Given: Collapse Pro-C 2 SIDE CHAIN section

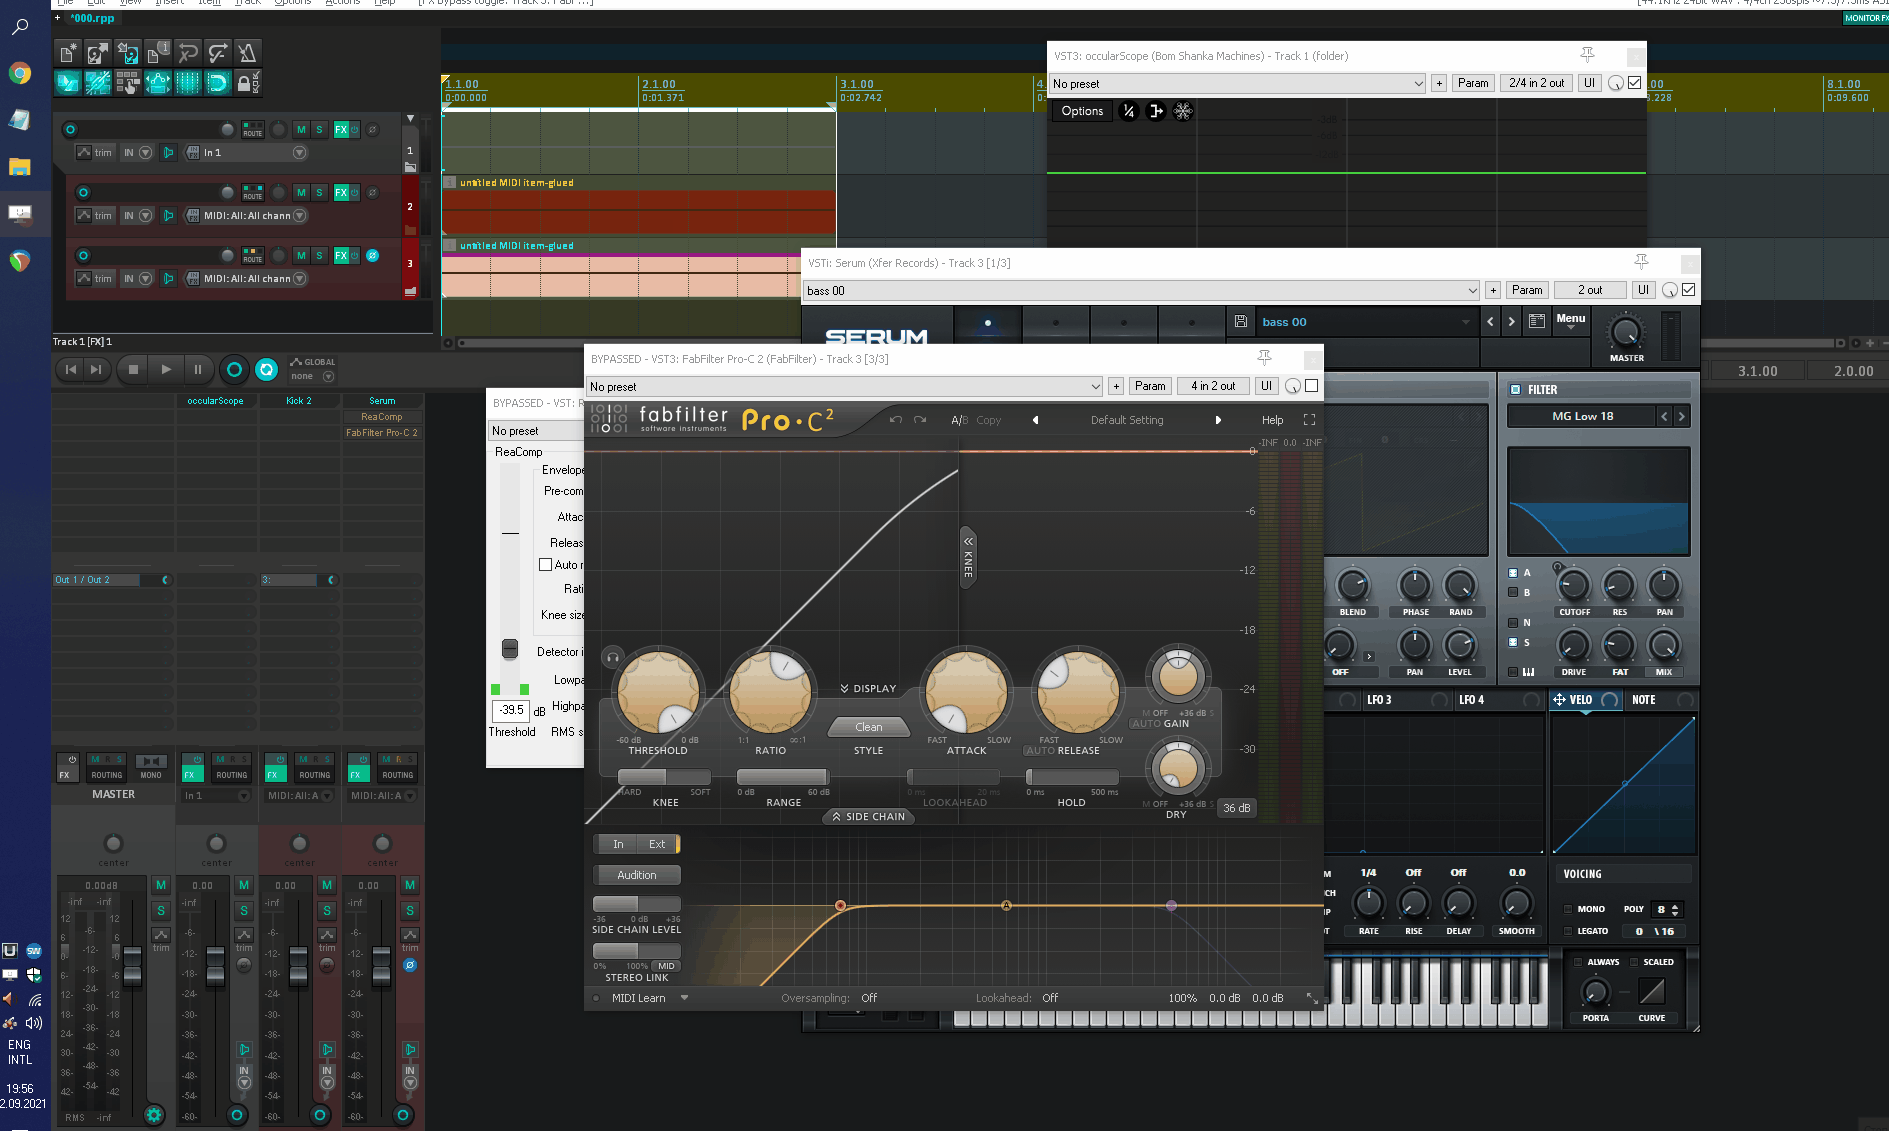Looking at the screenshot, I should (x=868, y=817).
